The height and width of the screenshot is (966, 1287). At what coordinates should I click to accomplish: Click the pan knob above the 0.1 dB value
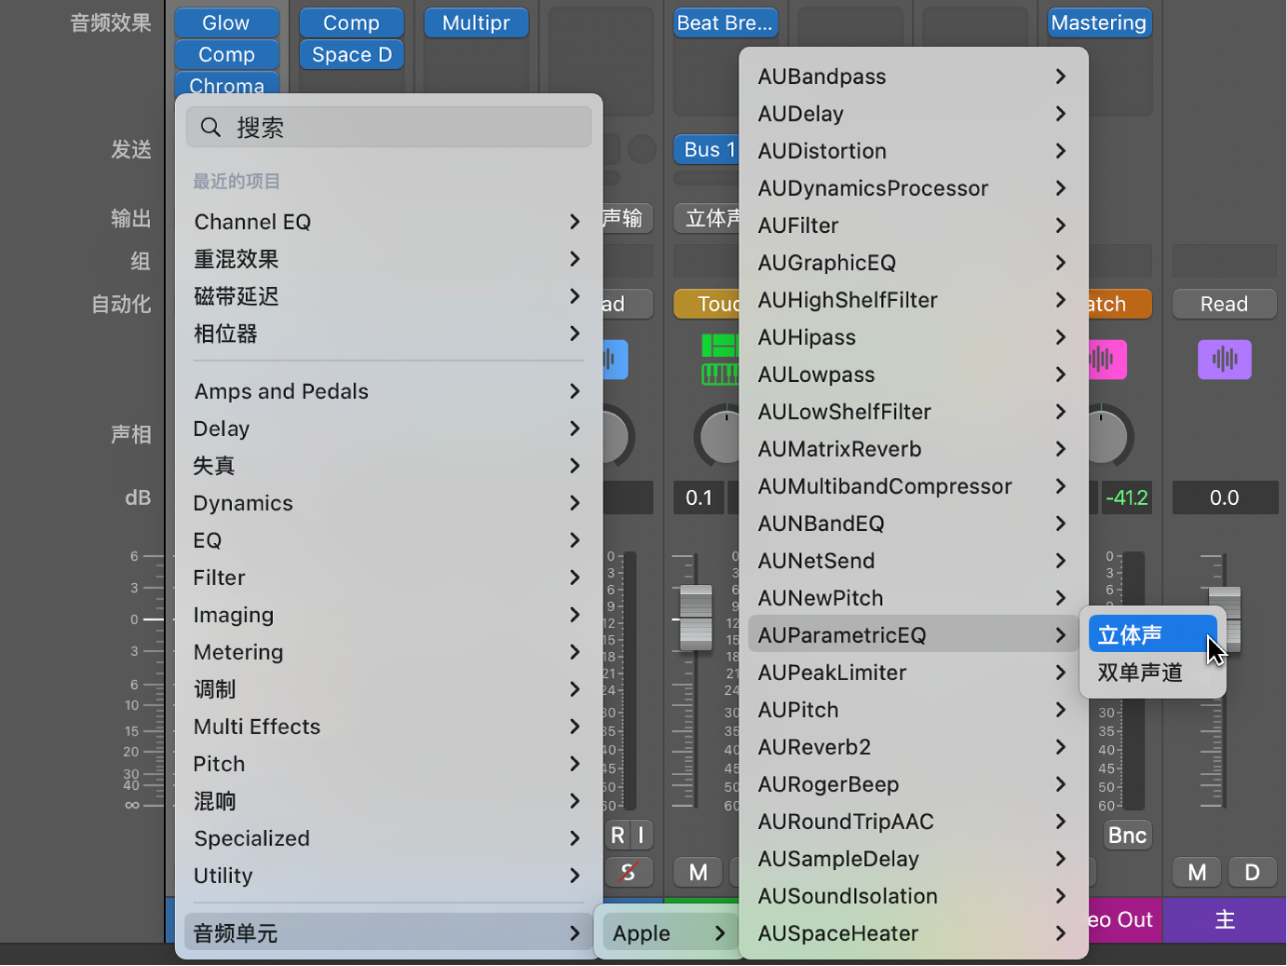point(717,436)
